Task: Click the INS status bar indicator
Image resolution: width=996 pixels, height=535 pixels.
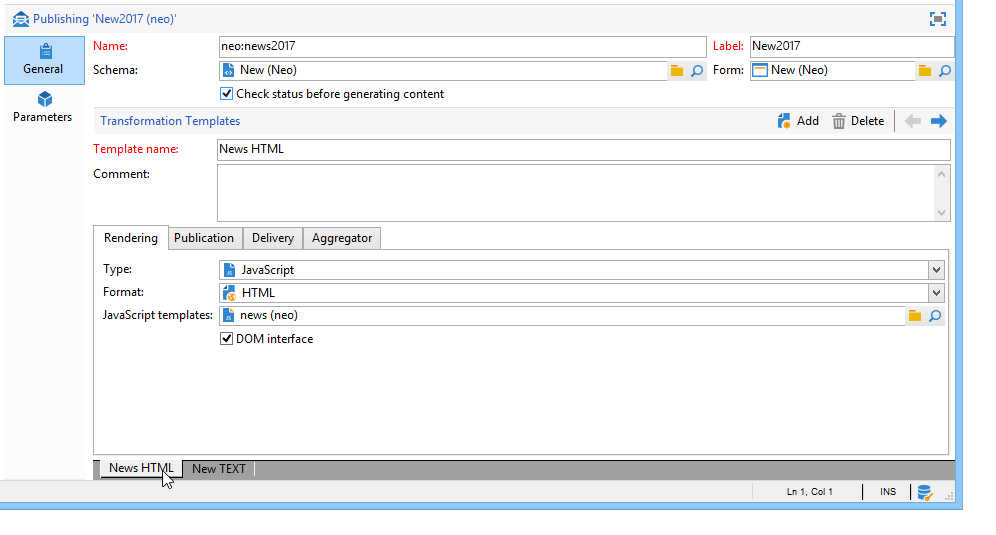Action: coord(888,492)
